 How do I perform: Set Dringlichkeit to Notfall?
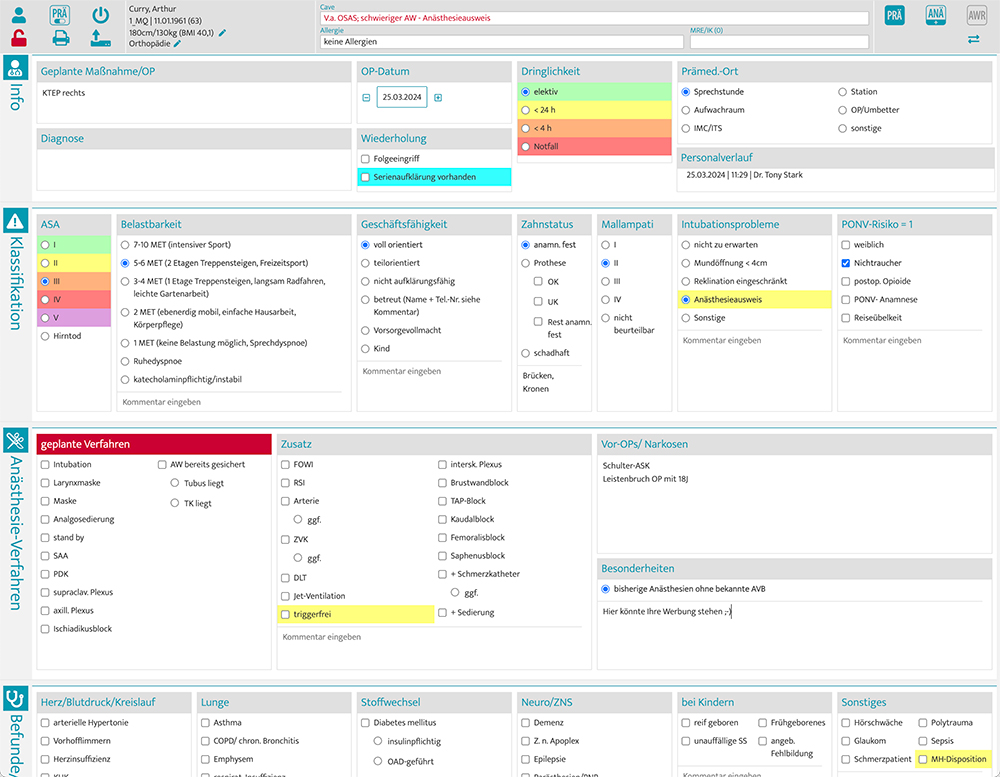point(526,147)
